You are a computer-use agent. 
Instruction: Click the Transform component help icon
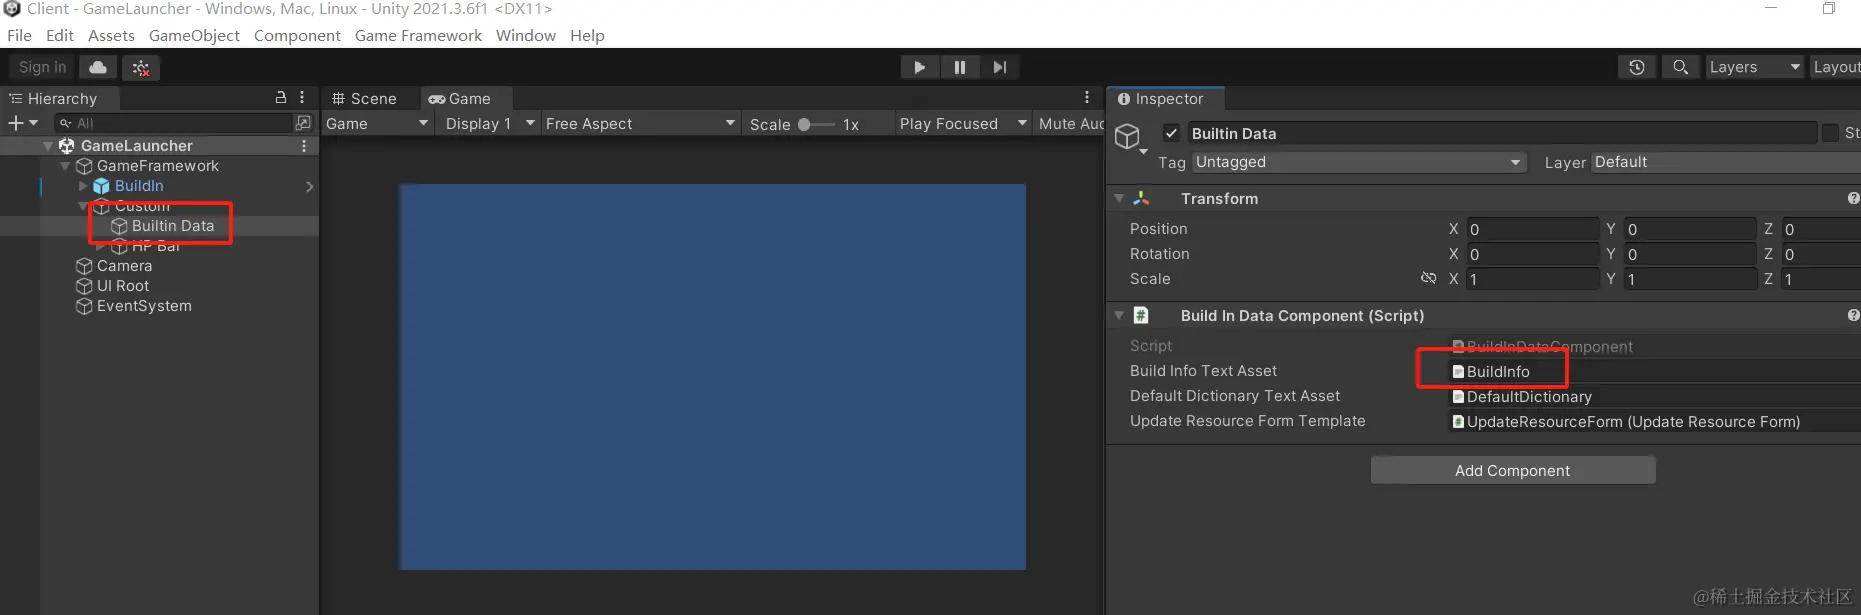[1853, 199]
